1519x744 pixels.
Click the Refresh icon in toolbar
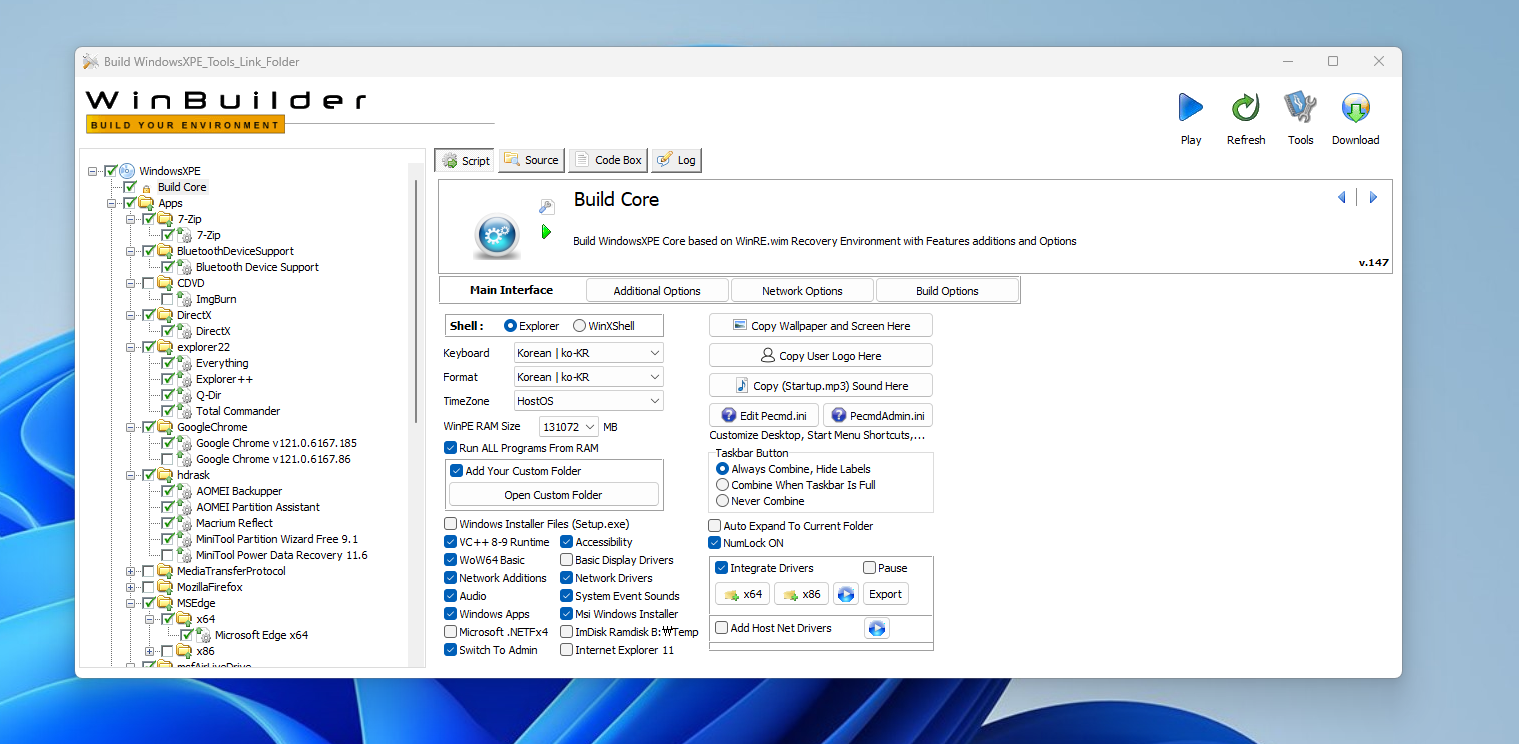click(1245, 107)
